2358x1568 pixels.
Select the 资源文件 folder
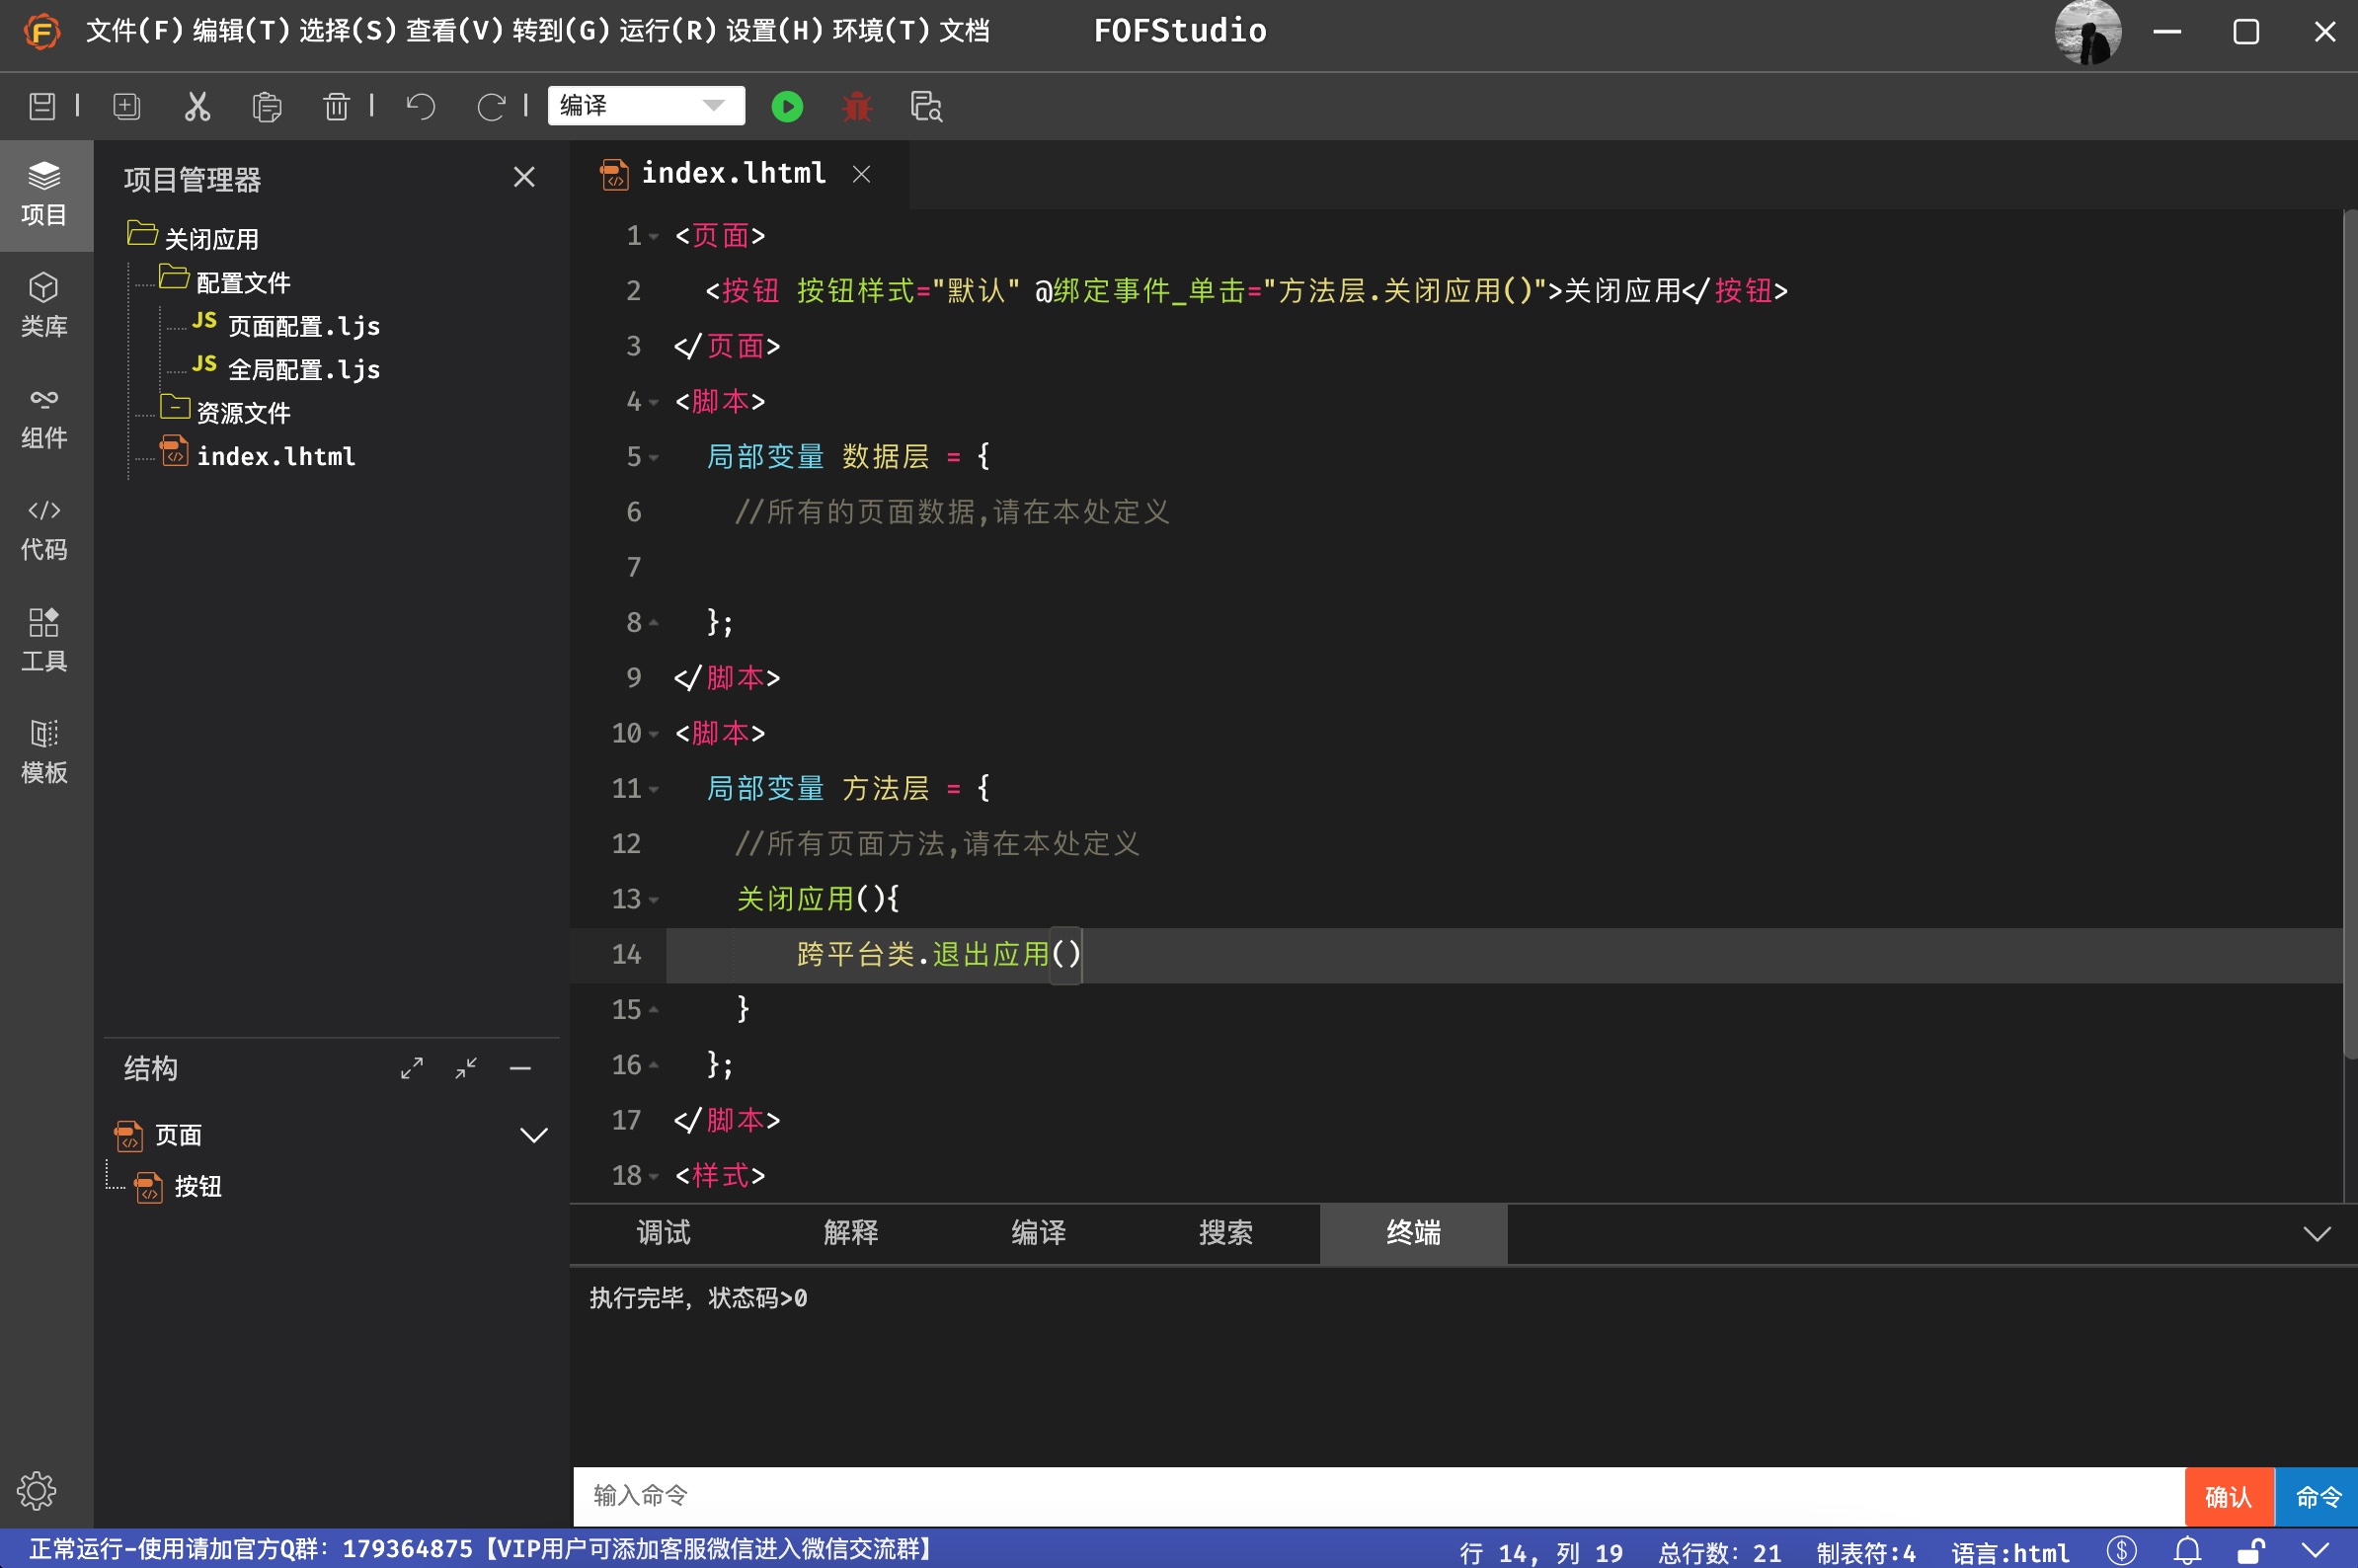coord(243,413)
